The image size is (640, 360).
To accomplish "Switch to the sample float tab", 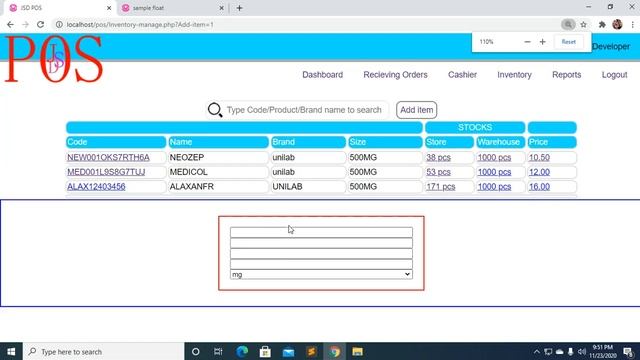I will tap(172, 8).
